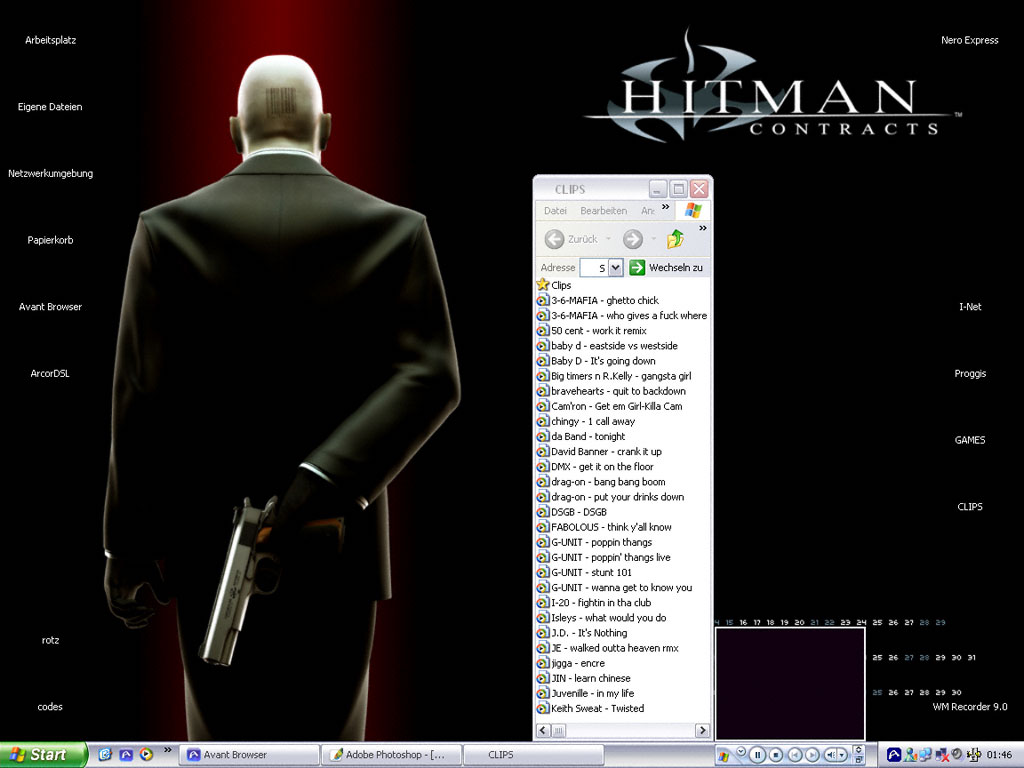The height and width of the screenshot is (768, 1024).
Task: Click Windows flag logo in CLIPS menu bar
Action: (693, 210)
